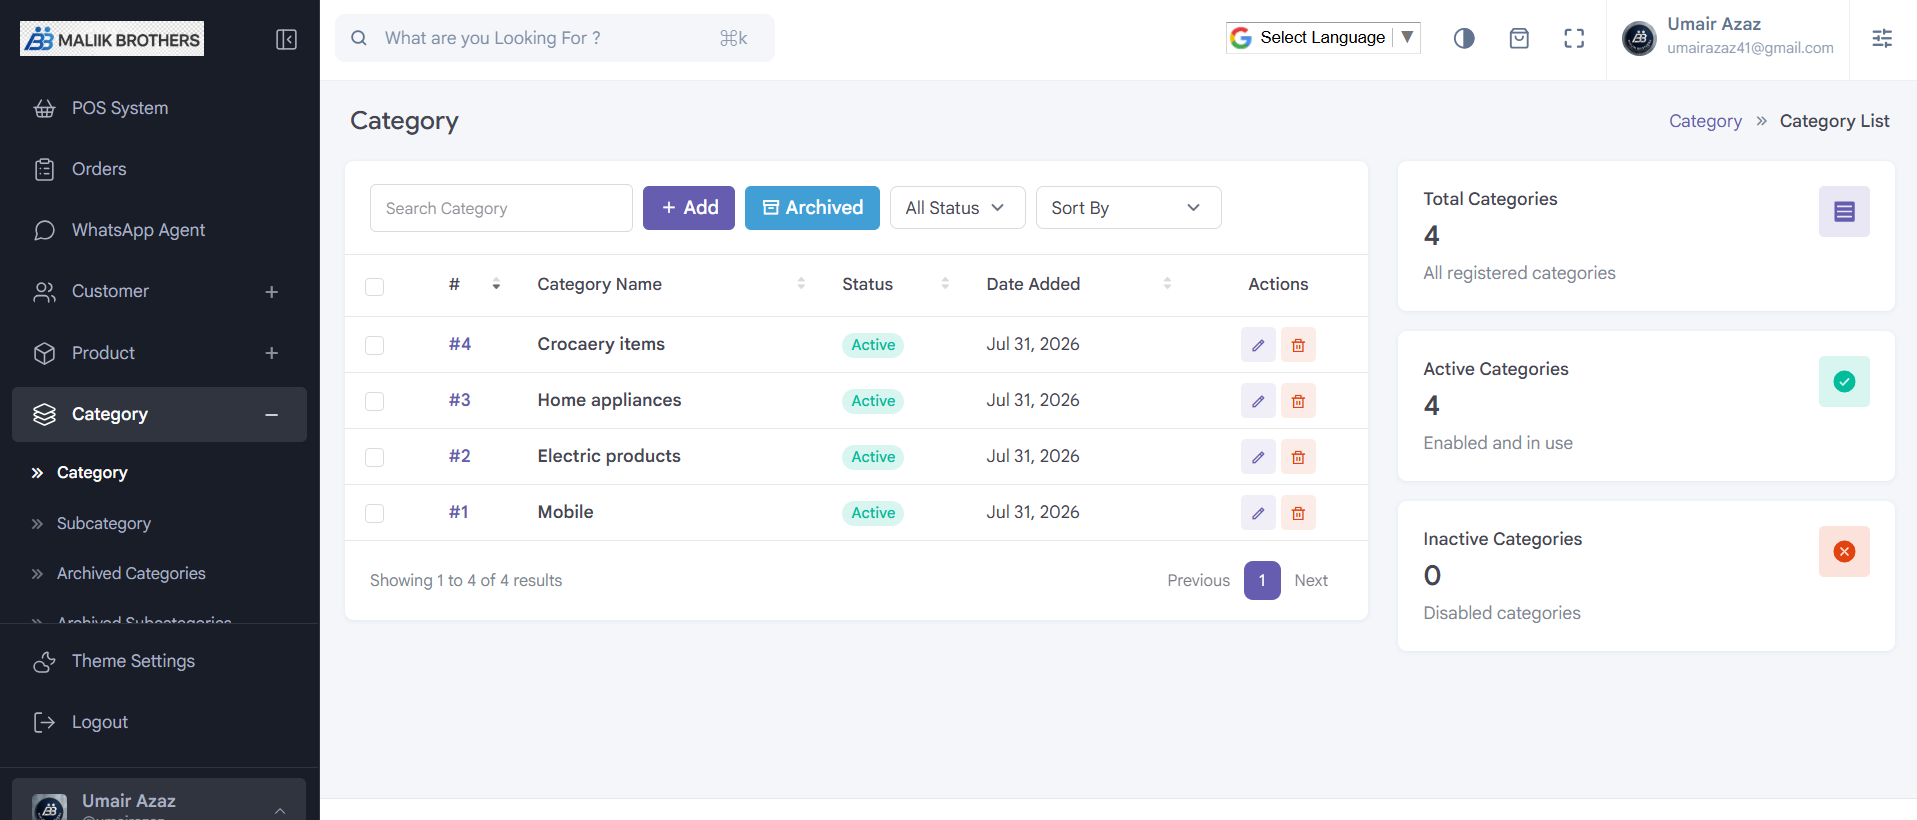Image resolution: width=1917 pixels, height=820 pixels.
Task: Open the shopping bag icon in header
Action: (x=1519, y=38)
